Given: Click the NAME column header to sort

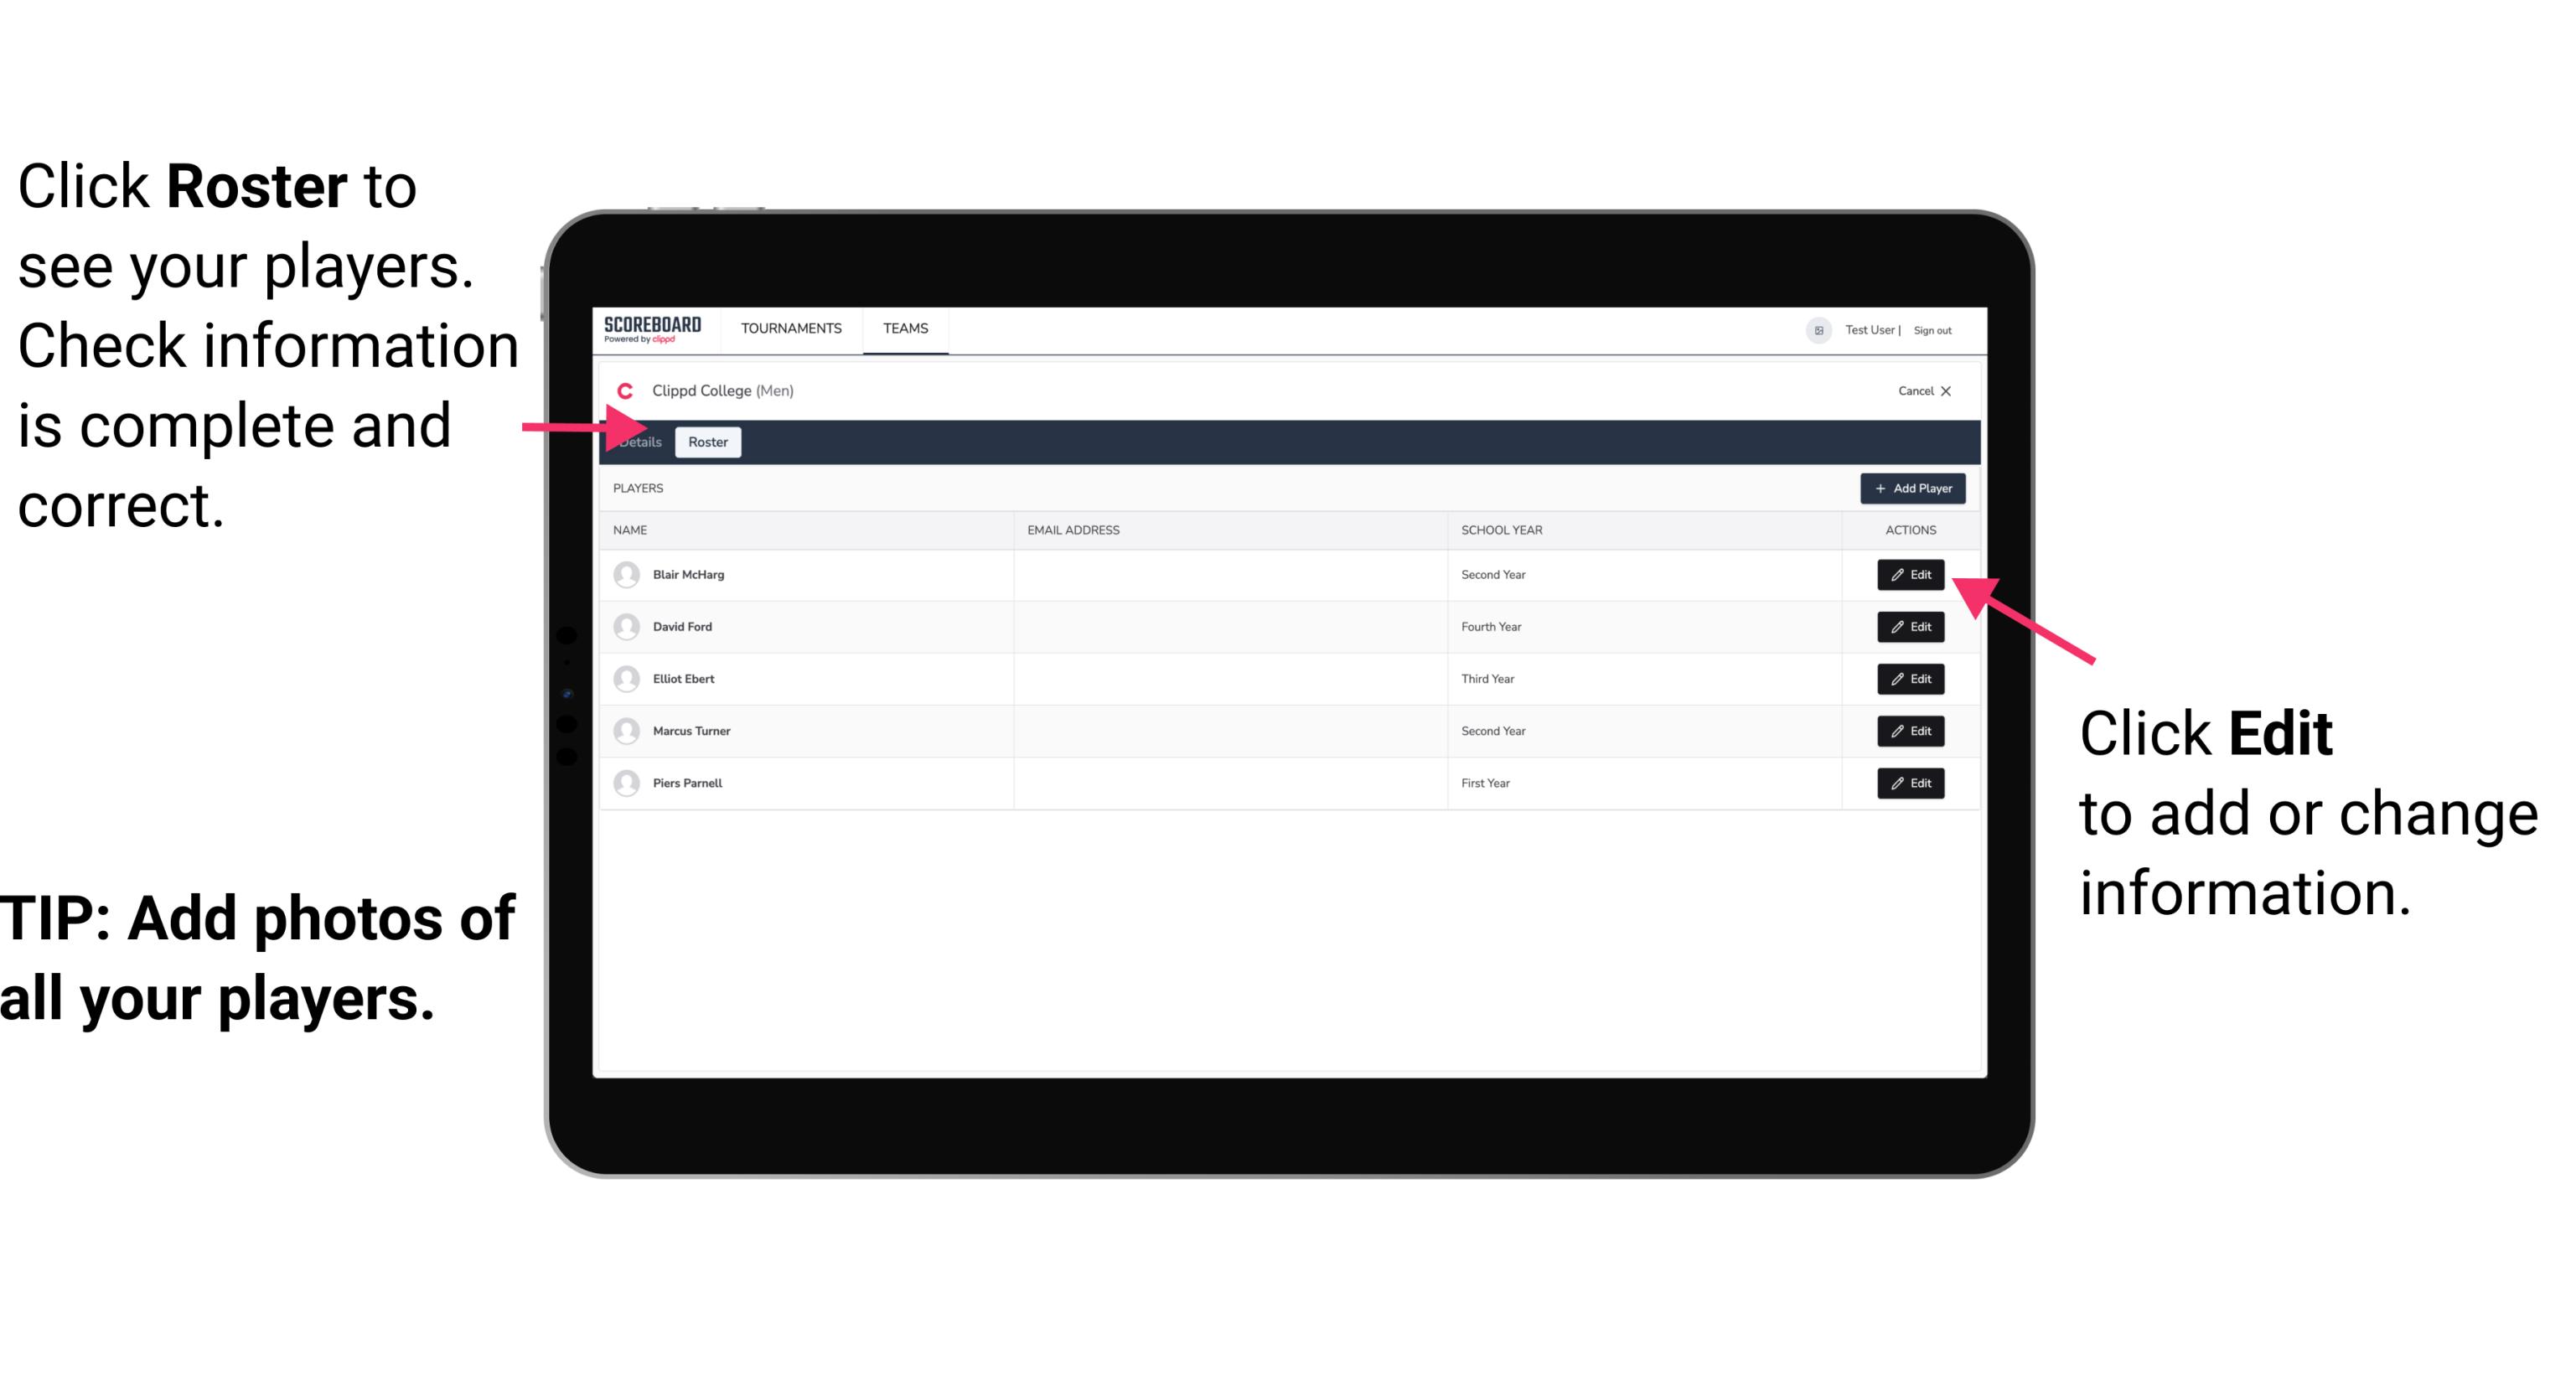Looking at the screenshot, I should (633, 529).
